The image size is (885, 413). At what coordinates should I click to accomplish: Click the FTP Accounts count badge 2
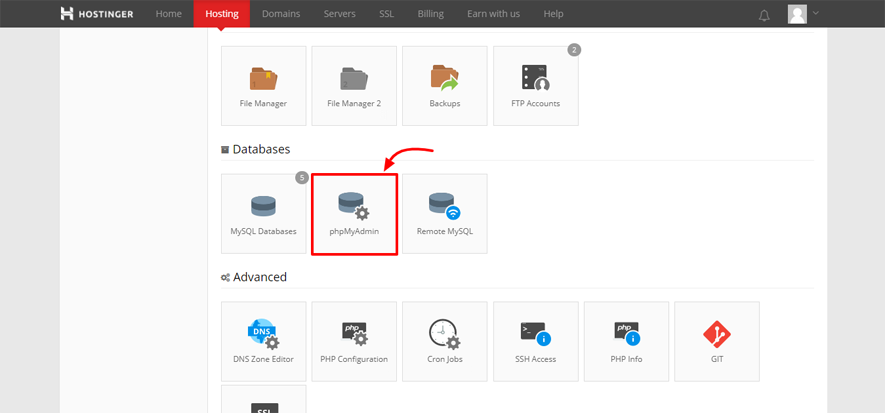(574, 50)
